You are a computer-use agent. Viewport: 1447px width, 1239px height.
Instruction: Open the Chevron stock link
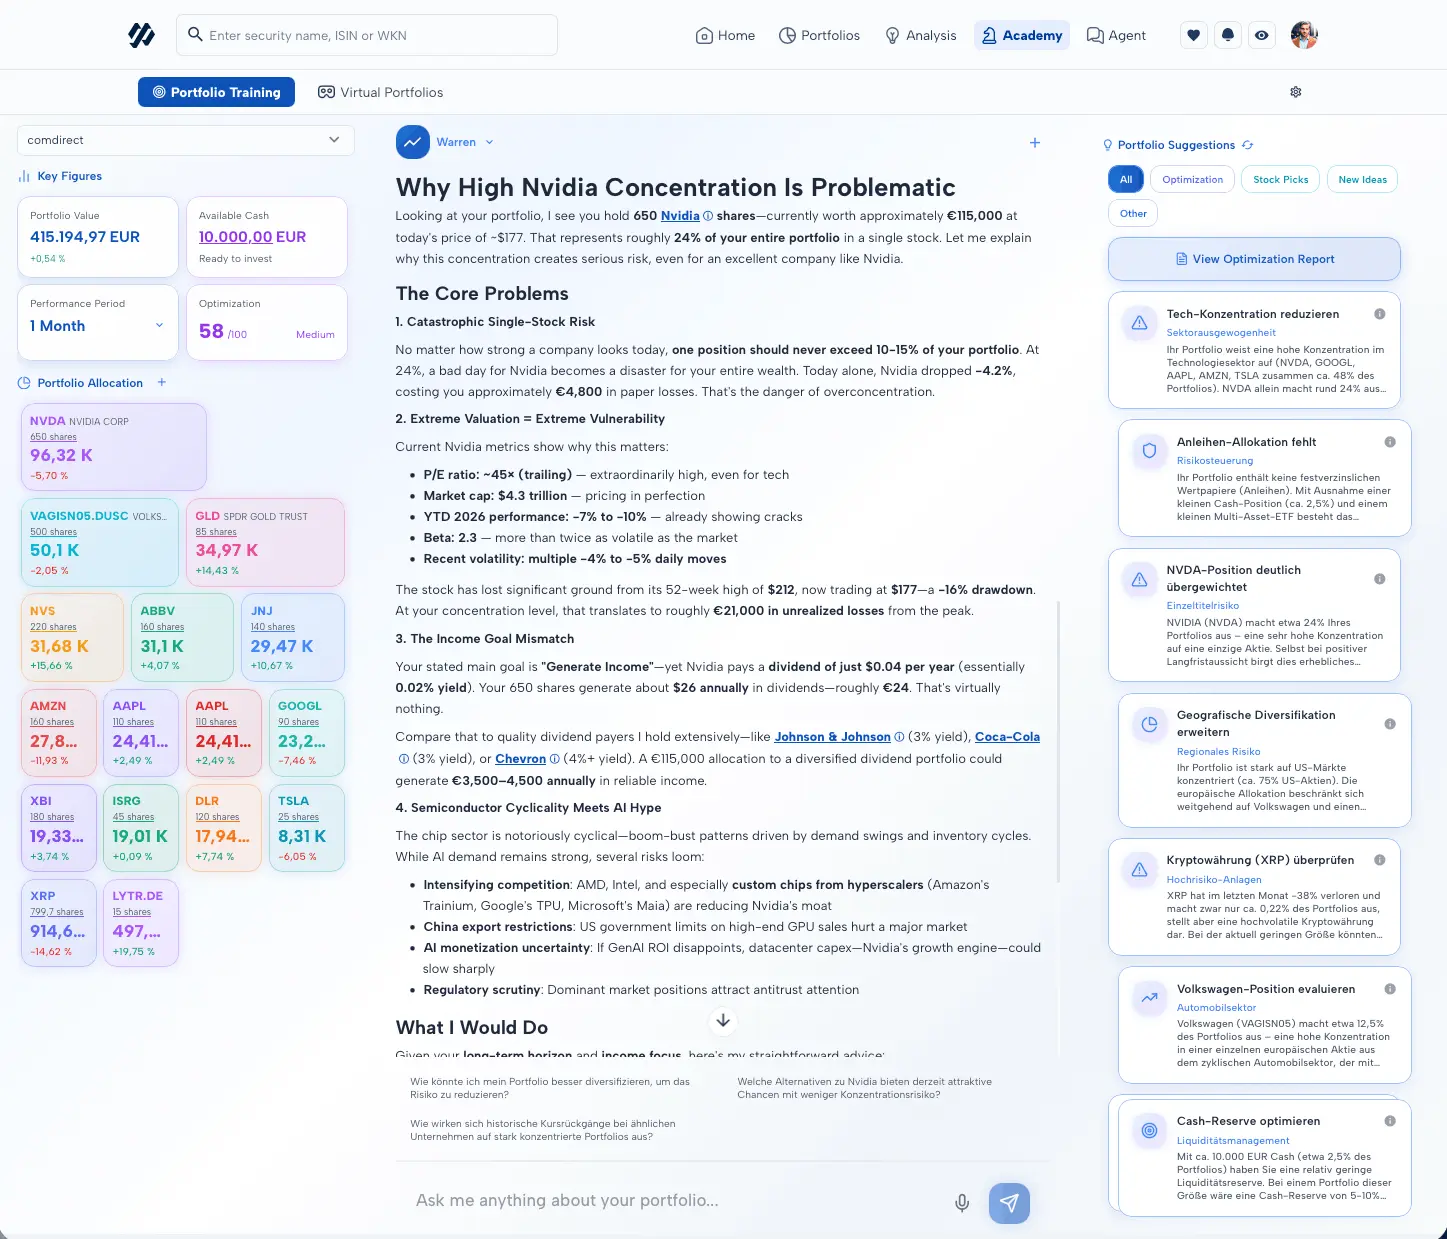[x=520, y=759]
